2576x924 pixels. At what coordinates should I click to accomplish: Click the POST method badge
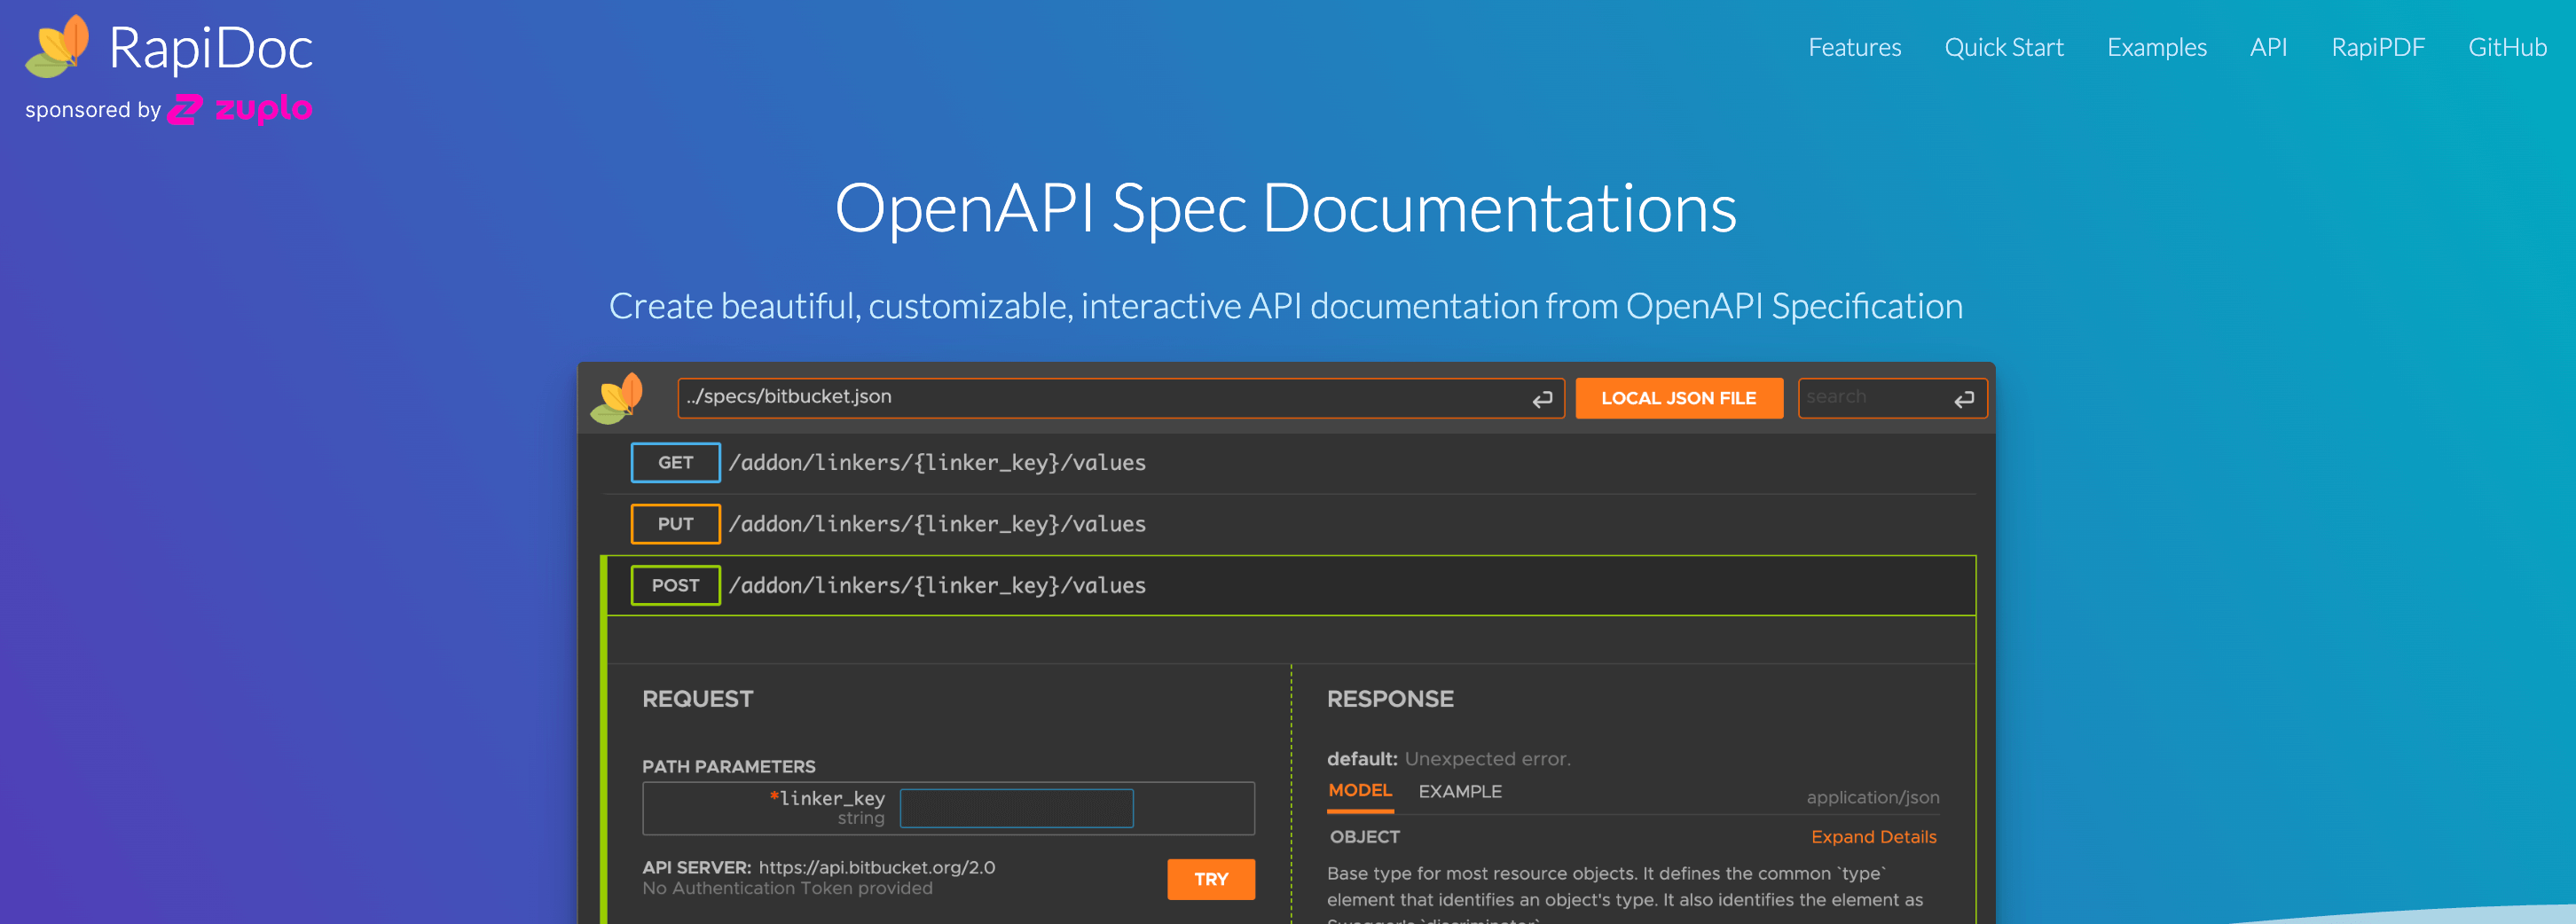[675, 585]
